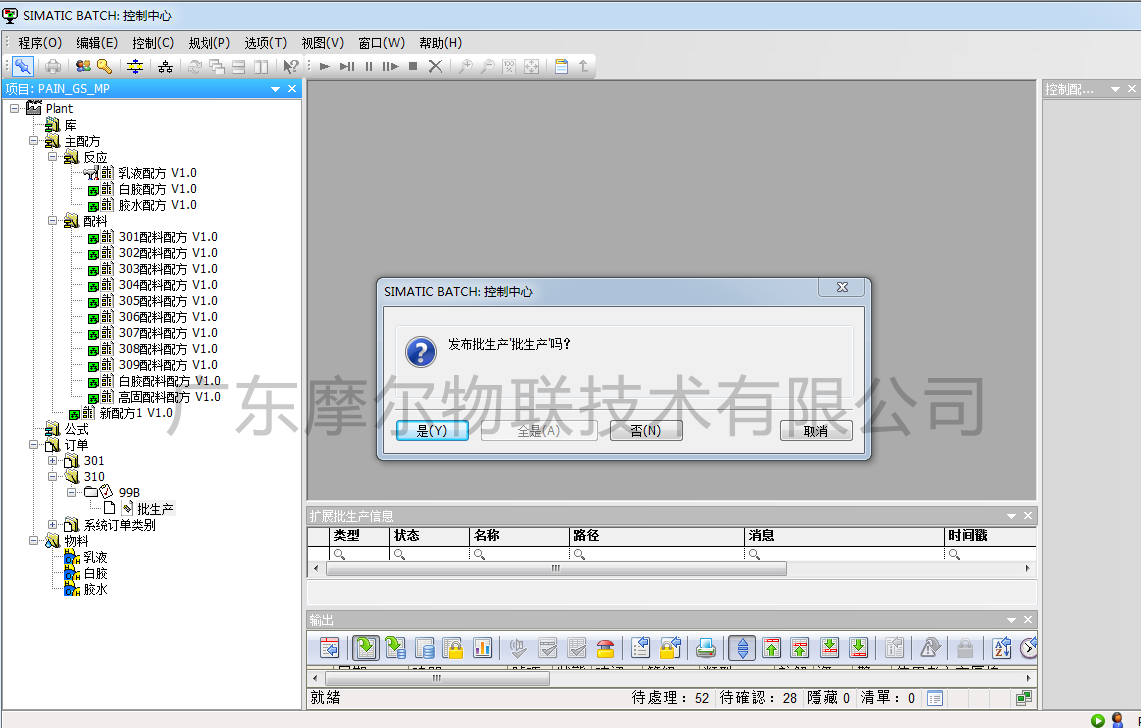The image size is (1141, 728).
Task: Expand the 系统订单类别 node
Action: [52, 524]
